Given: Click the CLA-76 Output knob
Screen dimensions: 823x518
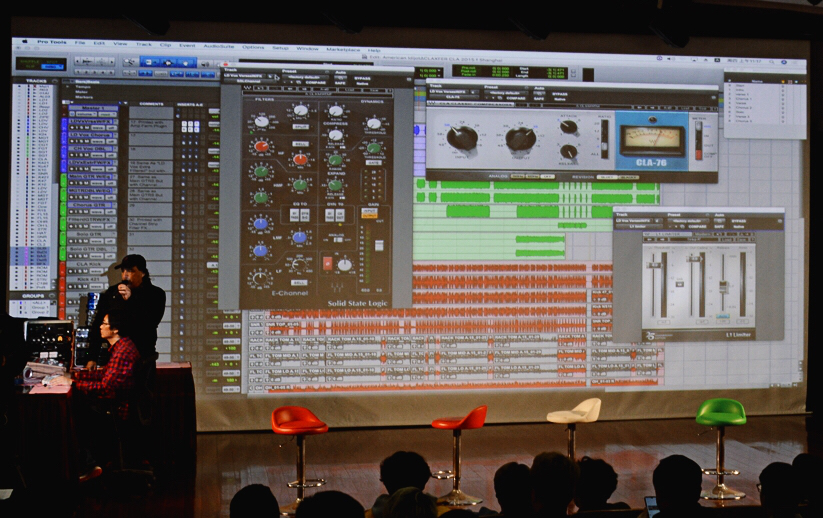Looking at the screenshot, I should pyautogui.click(x=520, y=138).
